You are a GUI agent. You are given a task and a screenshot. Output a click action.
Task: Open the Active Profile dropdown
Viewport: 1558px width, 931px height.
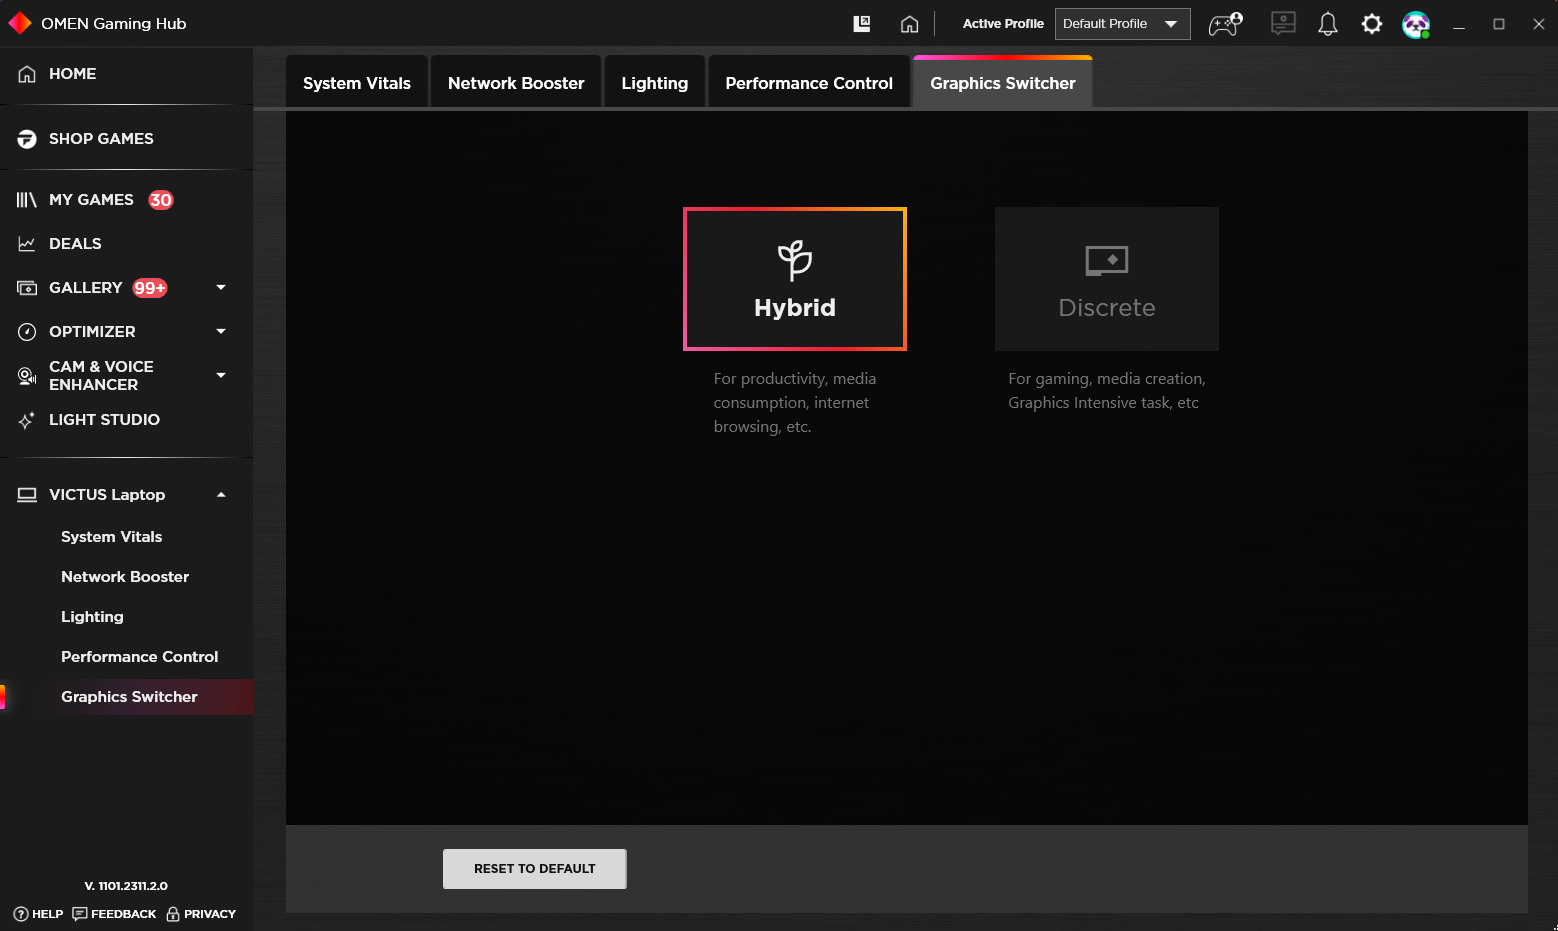pos(1122,24)
